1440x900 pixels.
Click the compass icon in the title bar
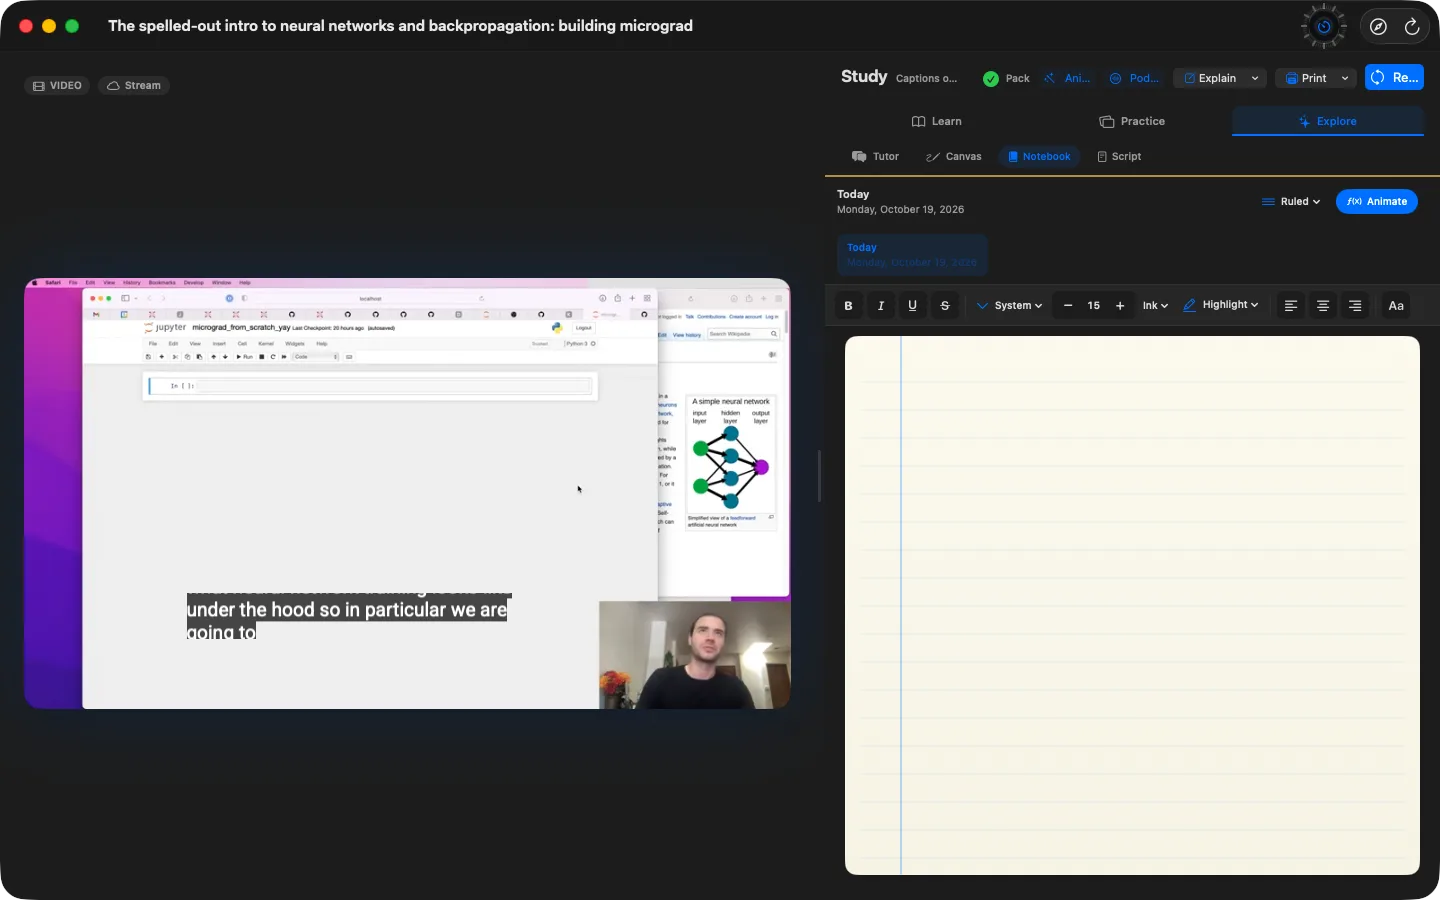coord(1379,27)
